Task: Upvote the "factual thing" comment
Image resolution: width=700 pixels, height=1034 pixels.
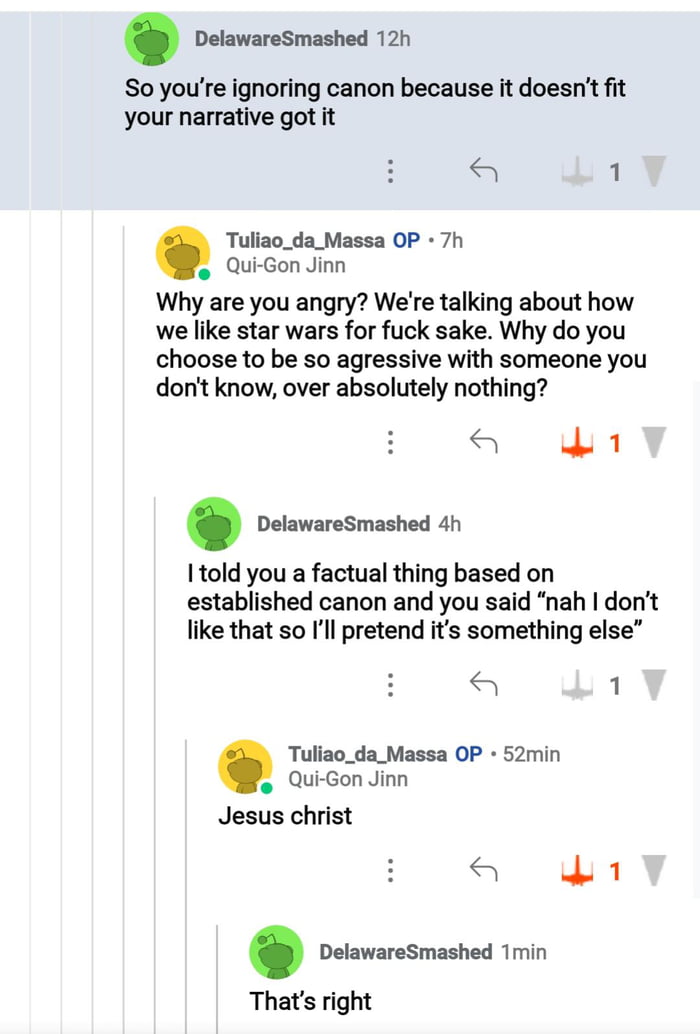Action: (579, 685)
